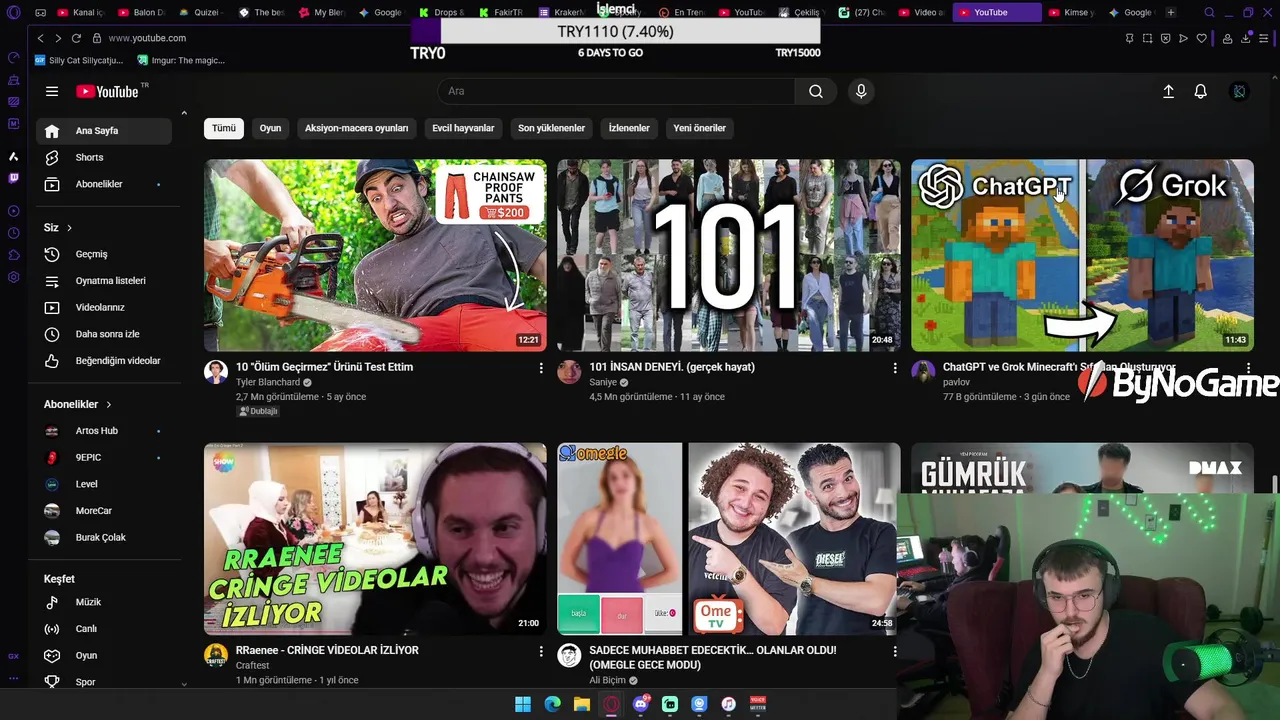This screenshot has width=1280, height=720.
Task: Open MoreCar subscription channel
Action: tap(104, 511)
